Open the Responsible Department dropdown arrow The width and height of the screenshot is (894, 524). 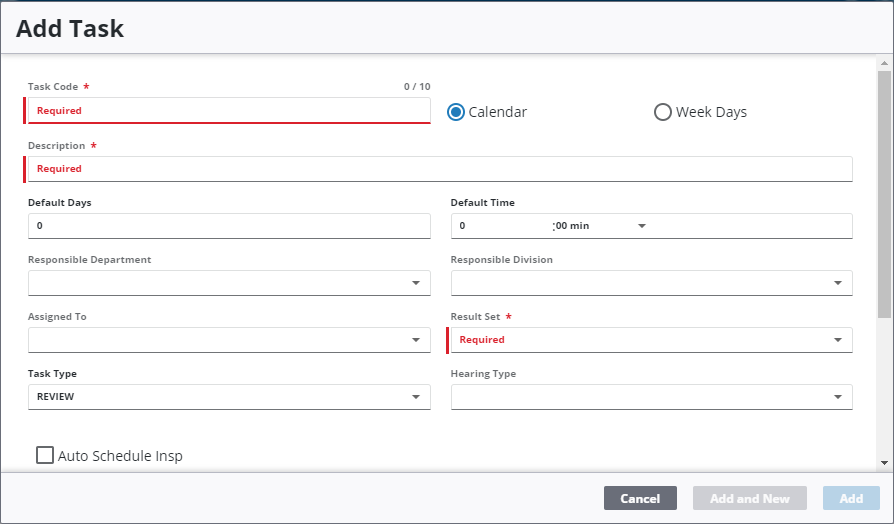point(416,283)
